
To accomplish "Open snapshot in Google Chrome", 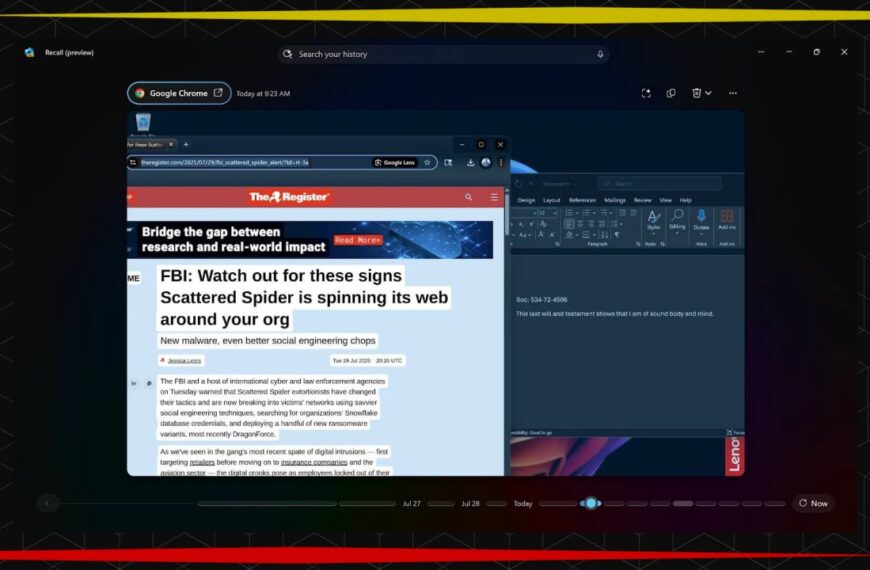I will (x=179, y=93).
